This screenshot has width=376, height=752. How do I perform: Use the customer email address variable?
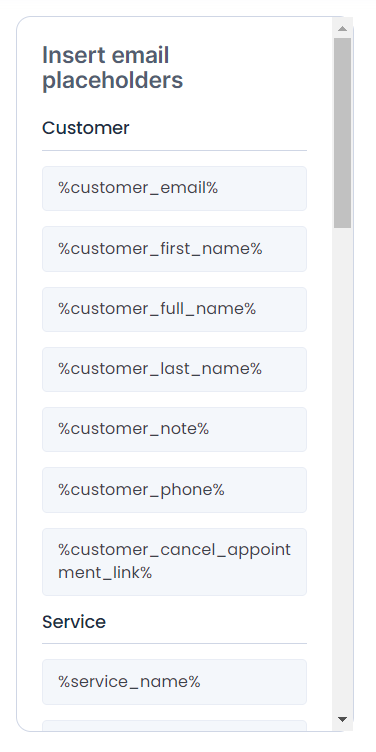coord(174,188)
